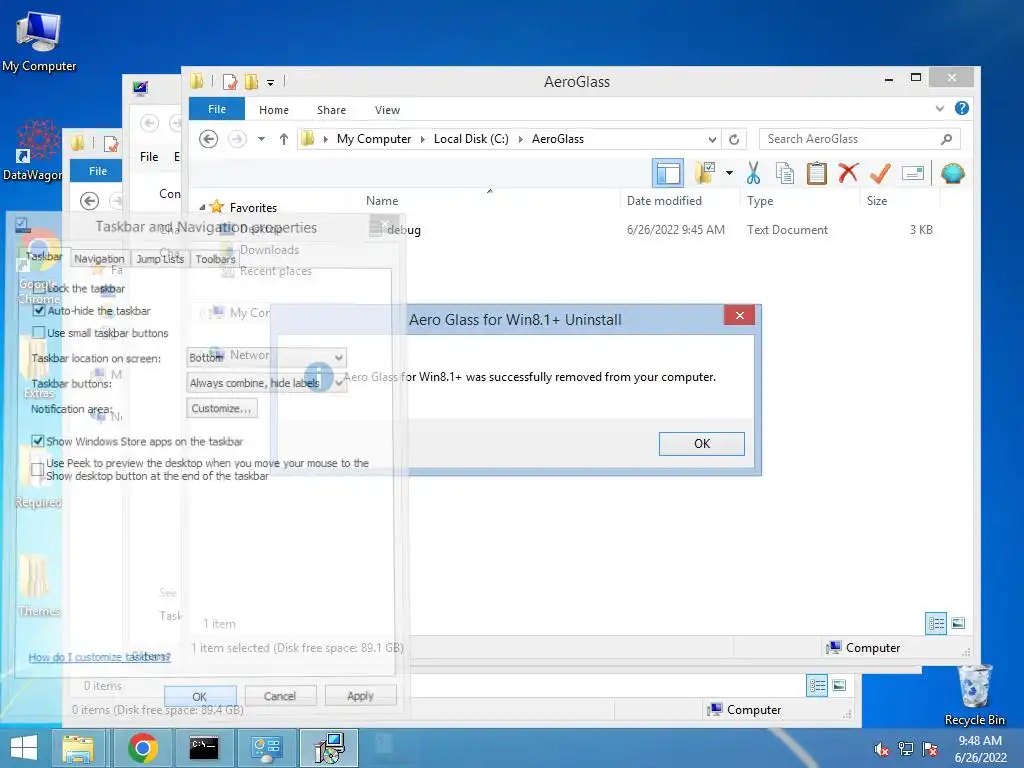The height and width of the screenshot is (768, 1024).
Task: Open Command Prompt taskbar icon
Action: (204, 748)
